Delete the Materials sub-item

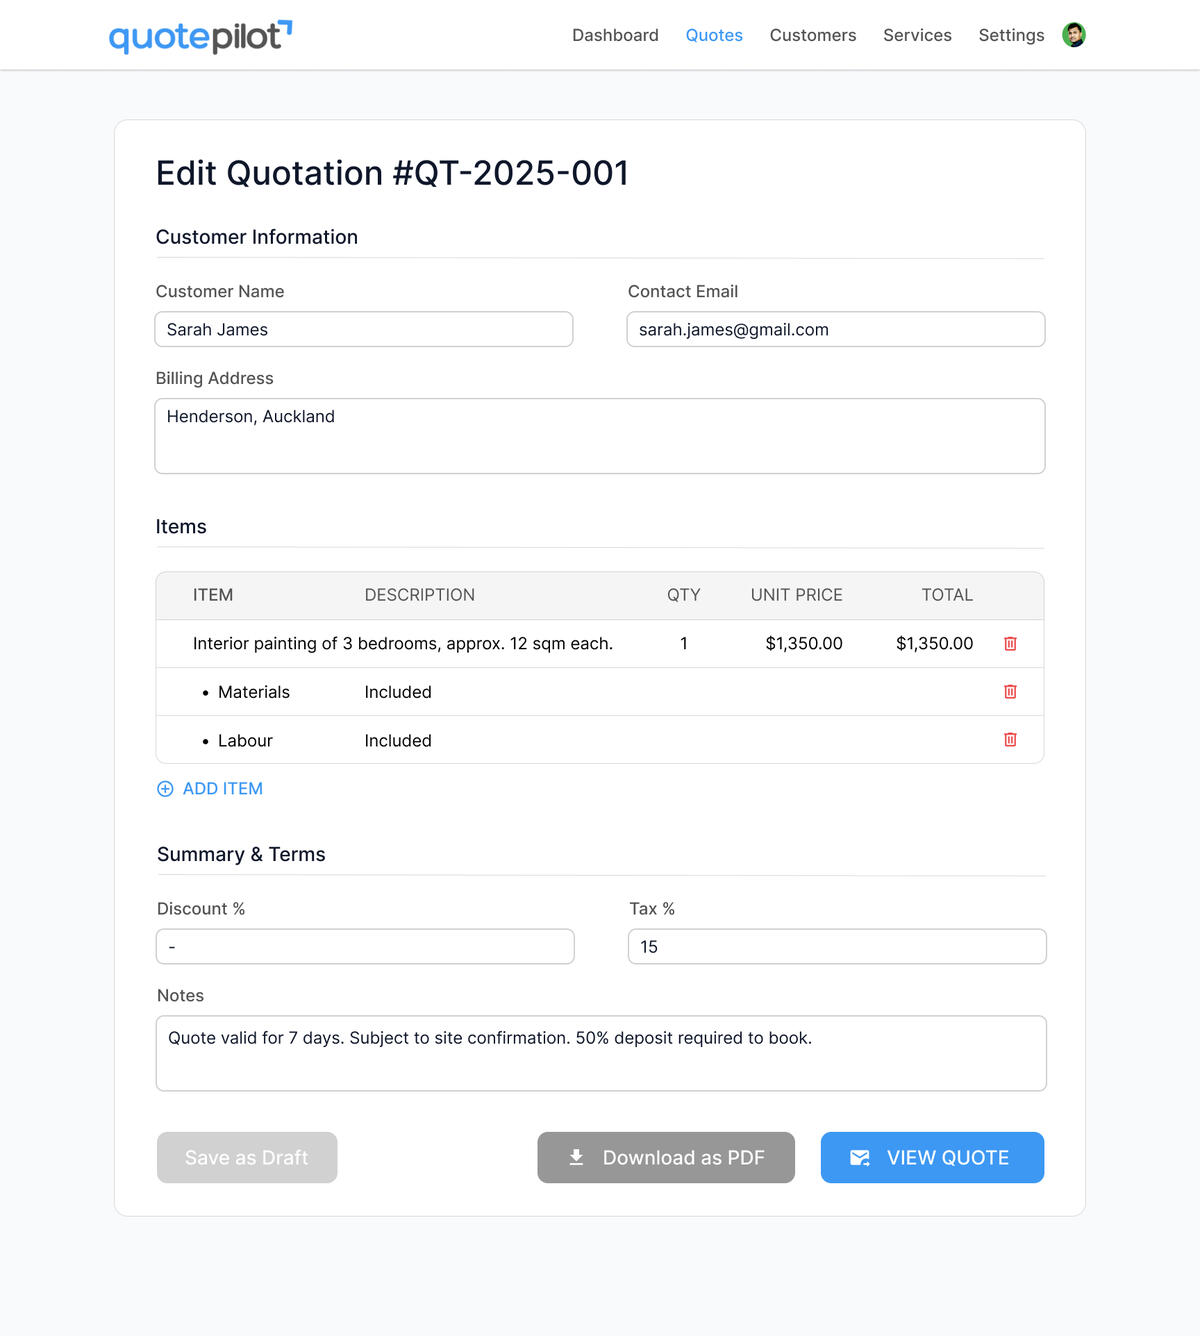click(1010, 692)
